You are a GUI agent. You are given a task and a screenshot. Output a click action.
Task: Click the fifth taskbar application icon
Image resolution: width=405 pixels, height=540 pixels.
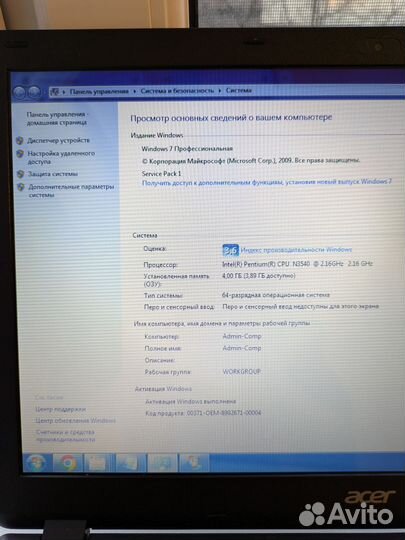click(x=162, y=463)
